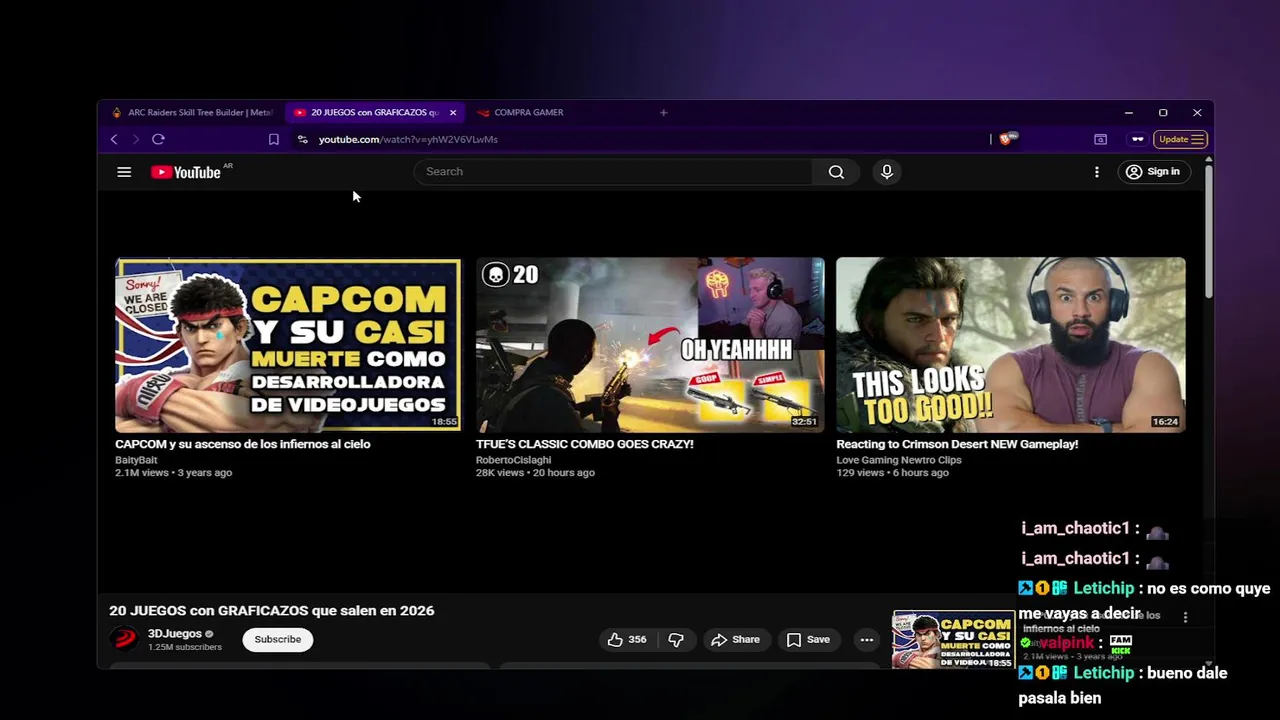Click the browser Update menu button
Screen dimensions: 1280x720
(1181, 139)
